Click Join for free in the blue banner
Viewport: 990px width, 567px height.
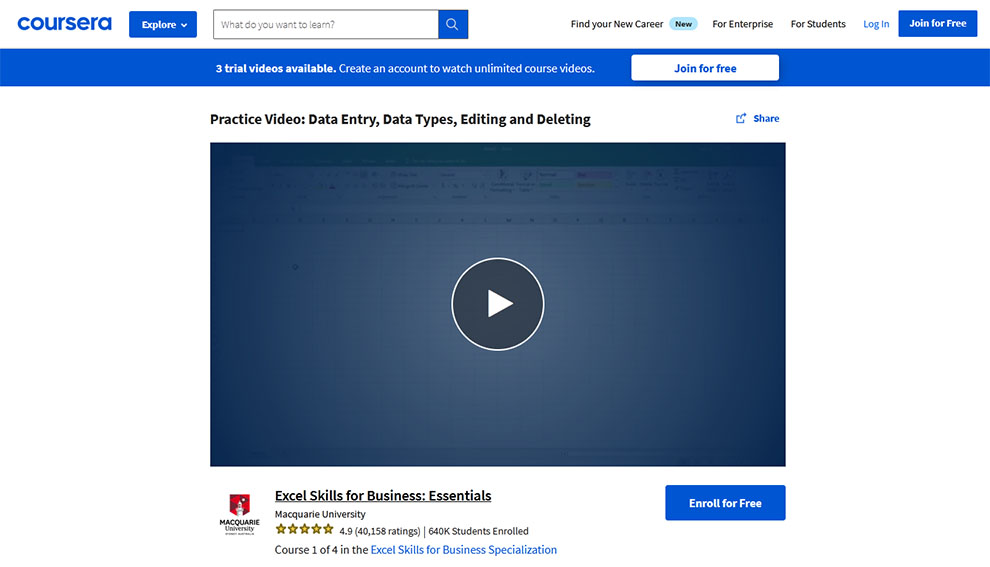[705, 68]
